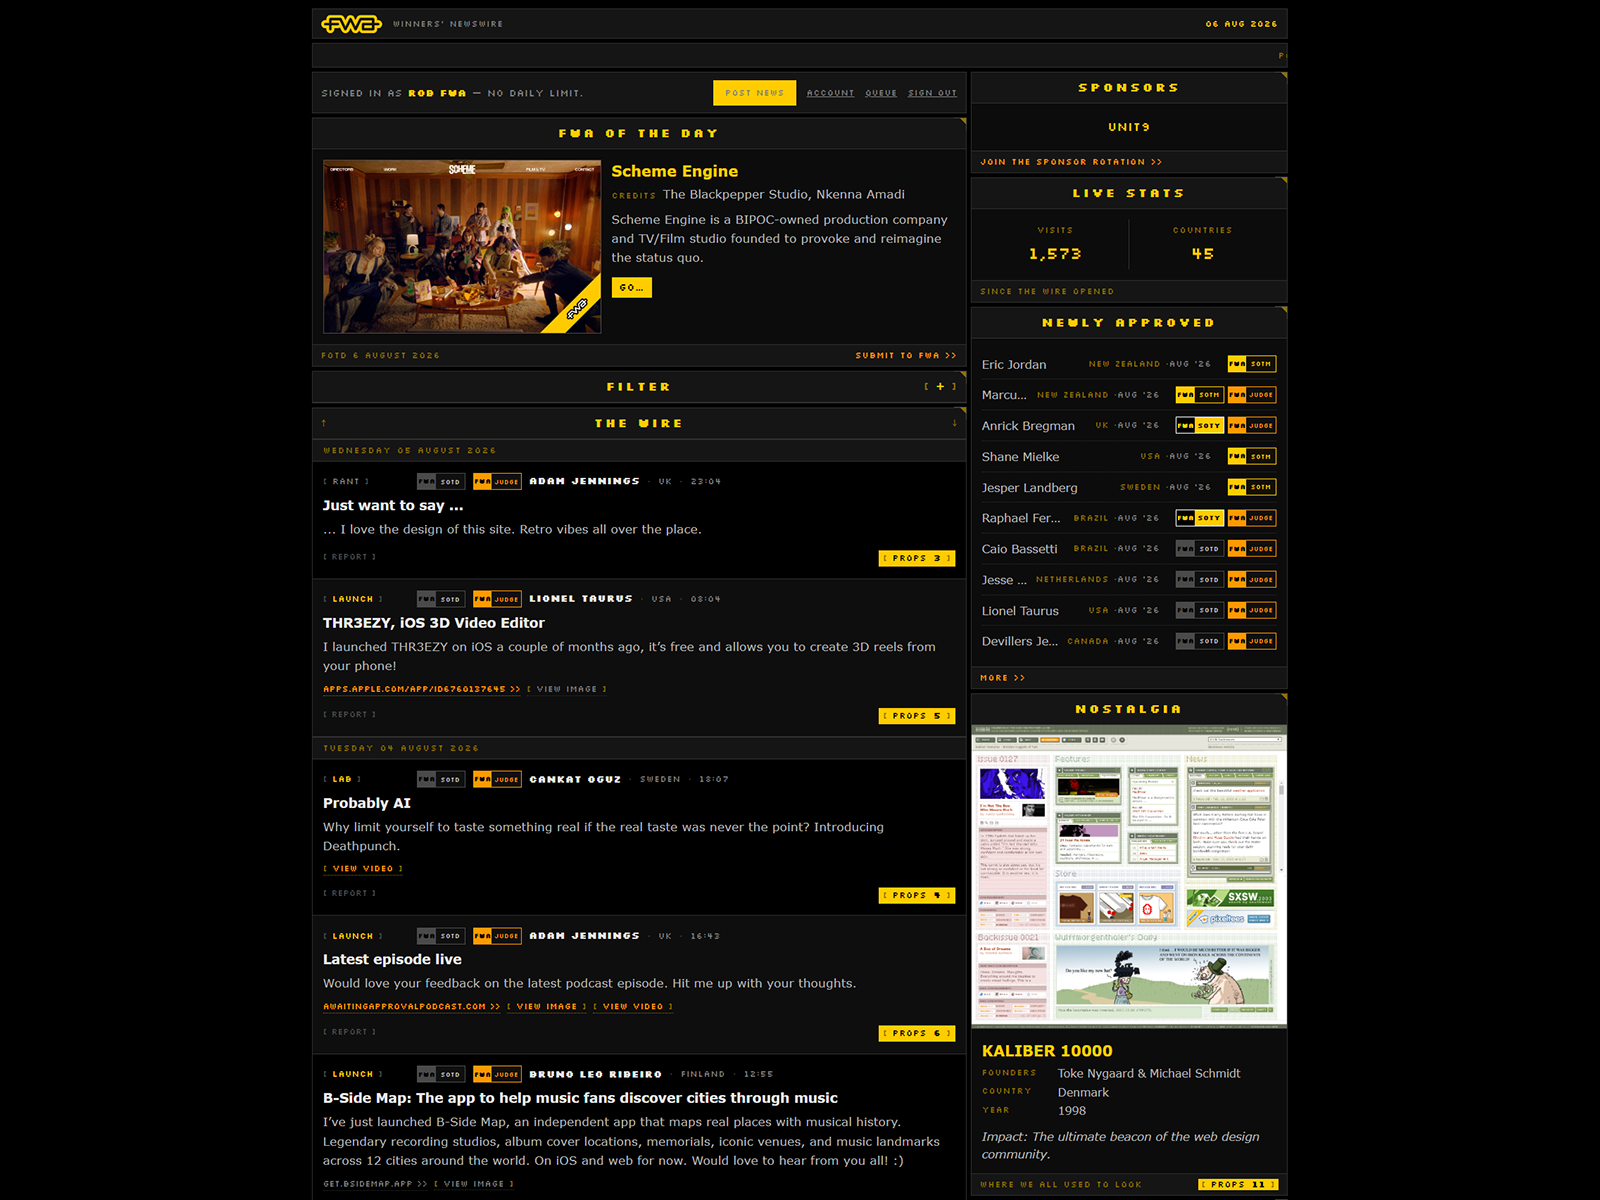This screenshot has height=1200, width=1600.
Task: Open Jesper Landberg's profile name
Action: (1030, 488)
